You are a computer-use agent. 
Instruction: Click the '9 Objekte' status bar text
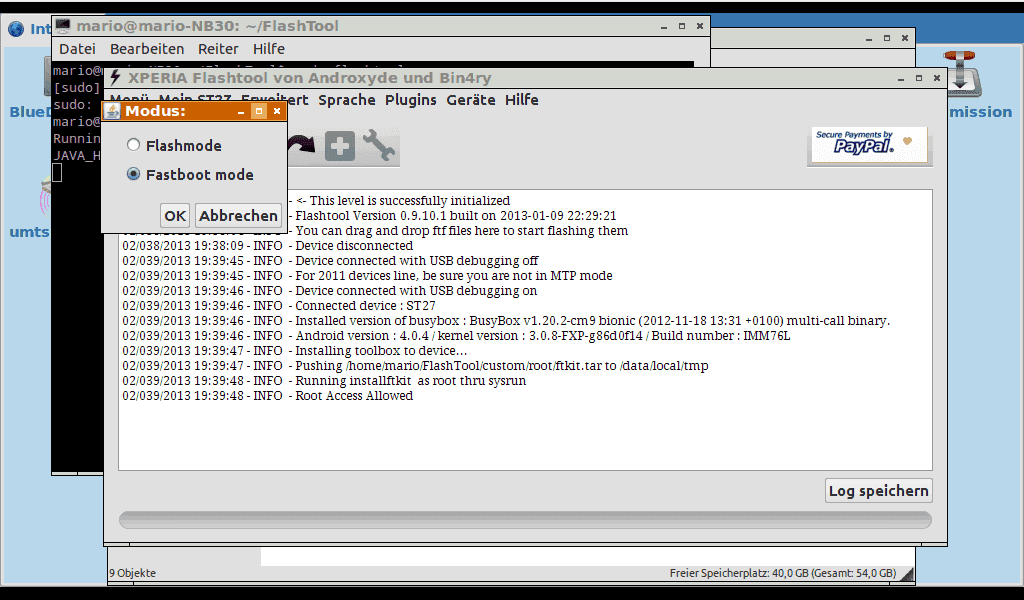pos(133,573)
